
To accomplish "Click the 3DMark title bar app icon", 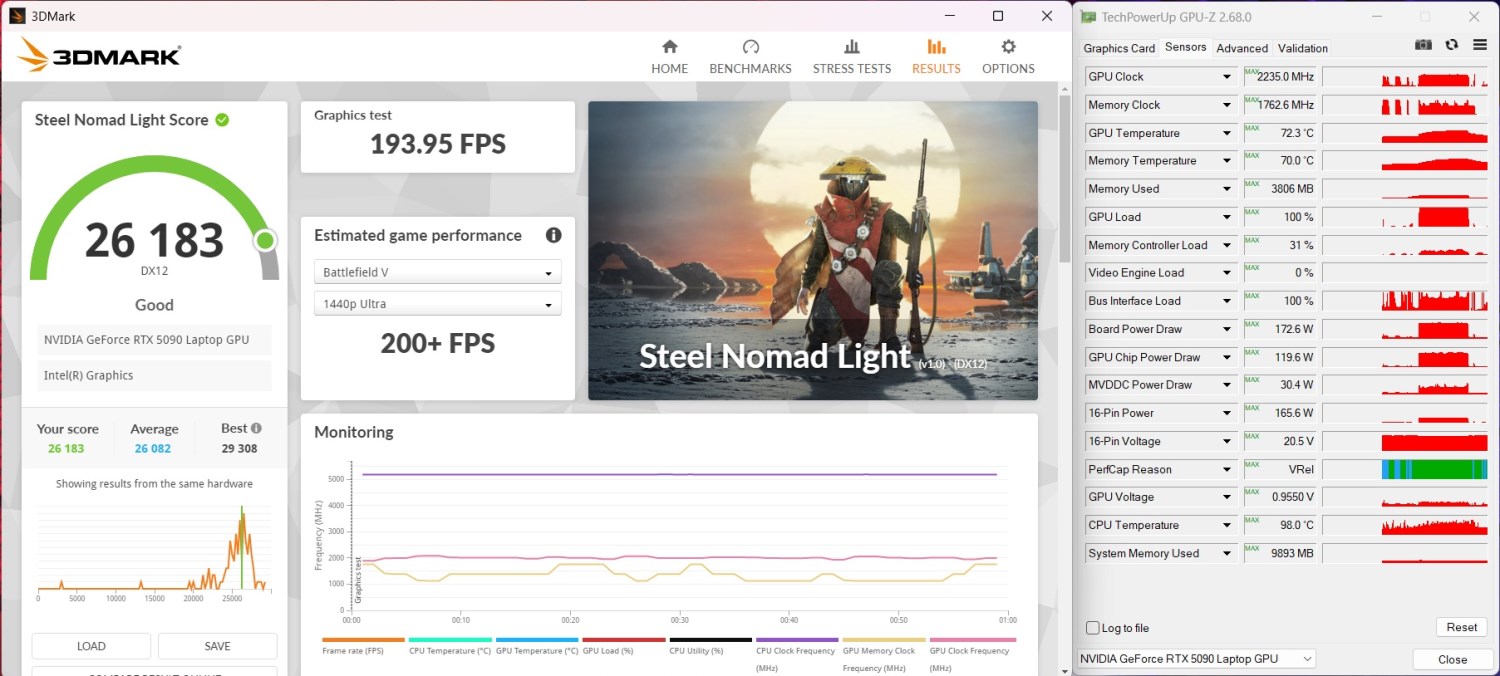I will click(17, 16).
